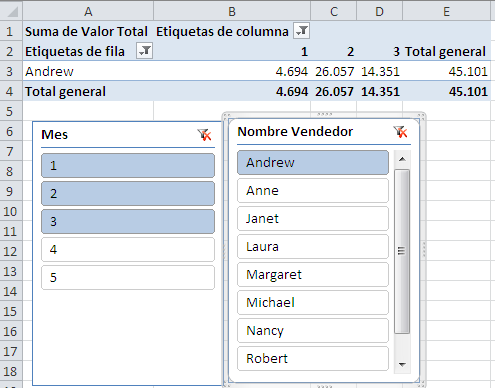The image size is (495, 388).
Task: Choose Laura in Nombre Vendedor slicer
Action: tap(313, 246)
